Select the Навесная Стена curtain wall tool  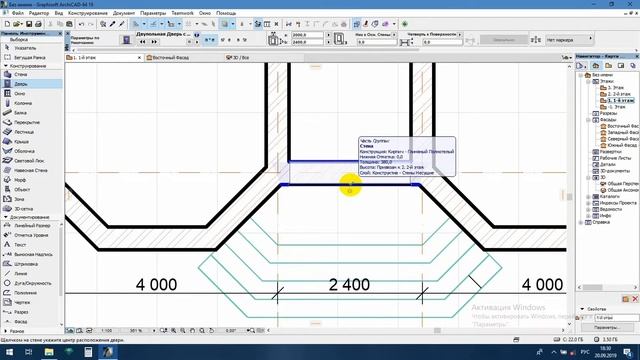31,170
